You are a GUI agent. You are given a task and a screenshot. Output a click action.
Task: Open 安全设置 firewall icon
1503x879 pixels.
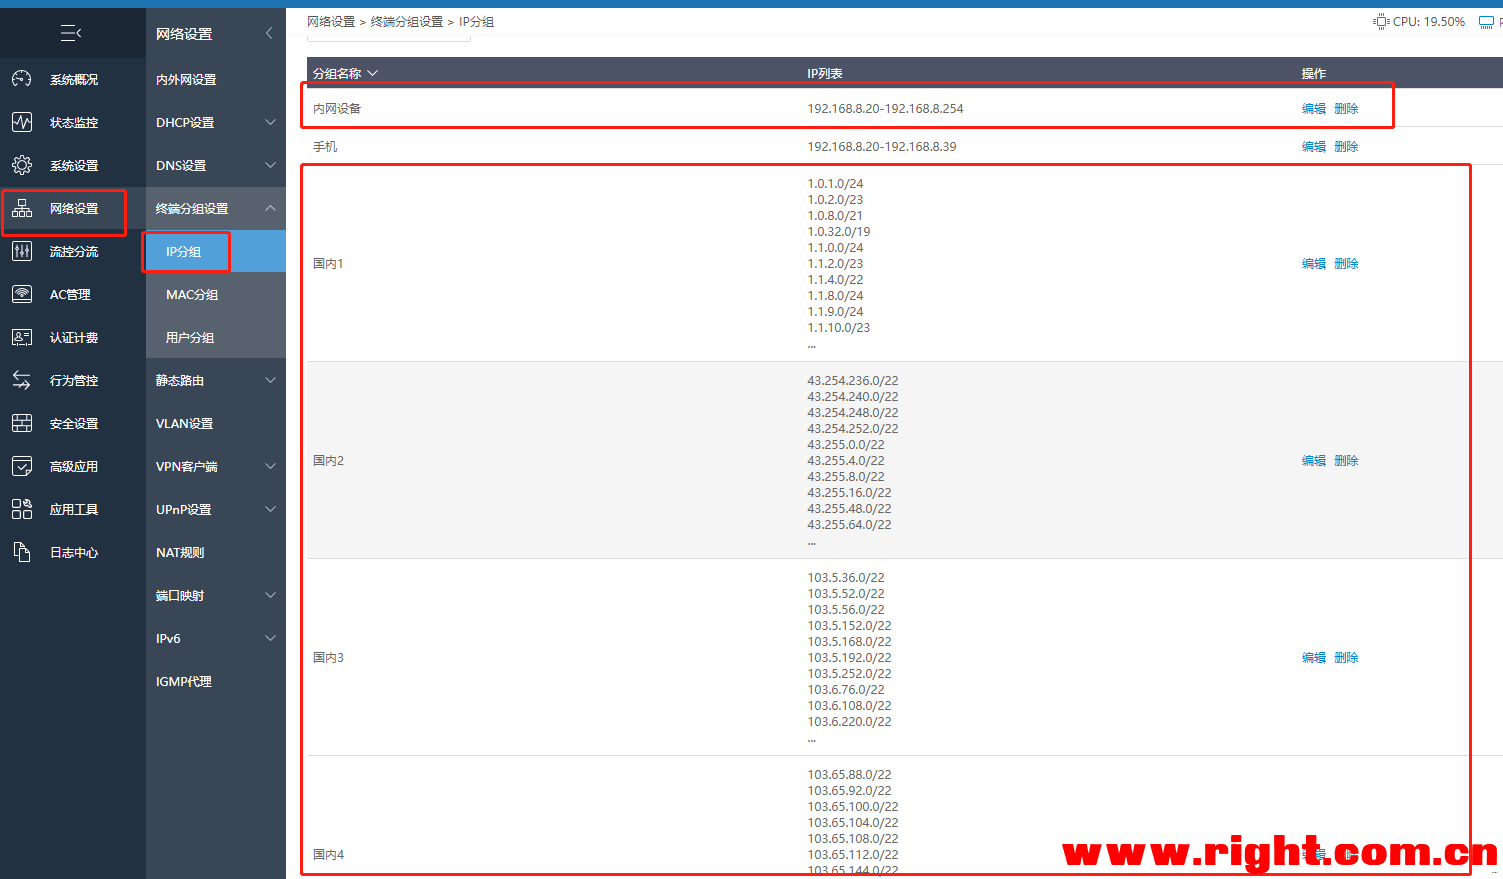(x=22, y=423)
